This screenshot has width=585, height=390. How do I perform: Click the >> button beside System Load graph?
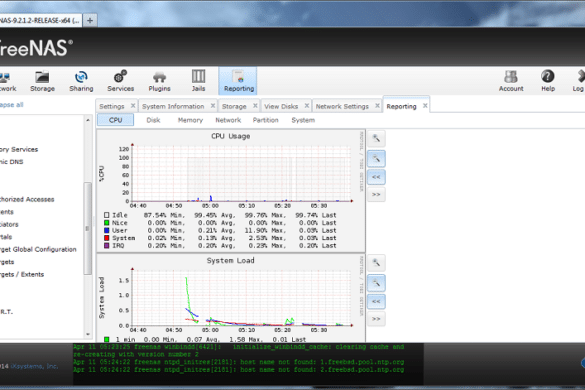(x=376, y=319)
